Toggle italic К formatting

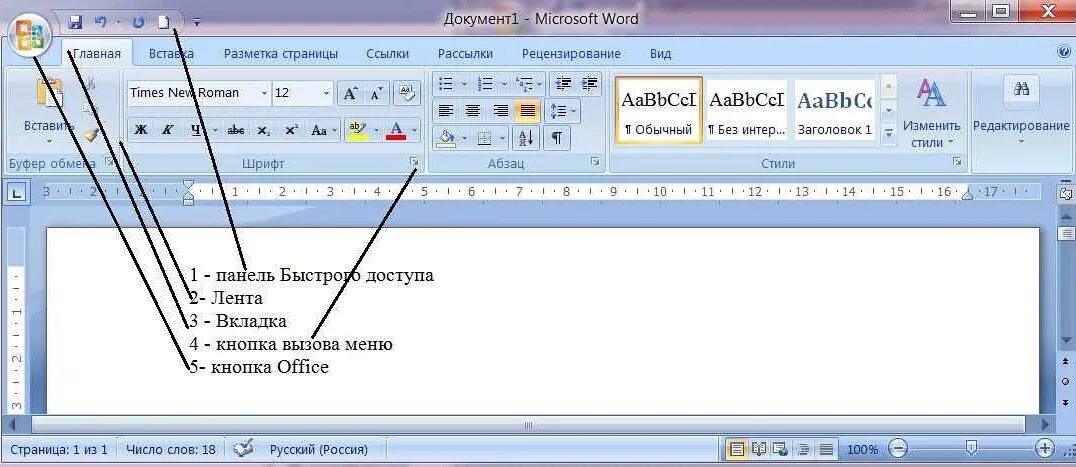tap(167, 130)
